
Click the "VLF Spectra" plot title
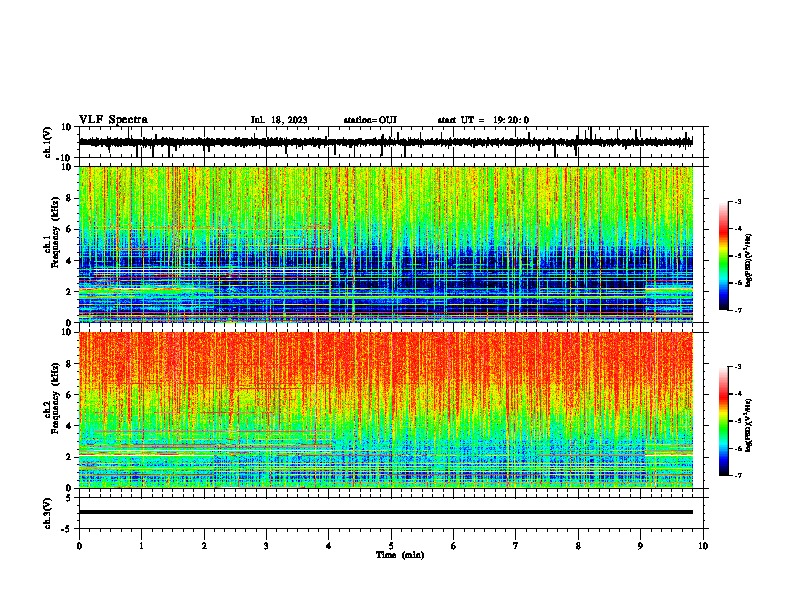pos(113,120)
